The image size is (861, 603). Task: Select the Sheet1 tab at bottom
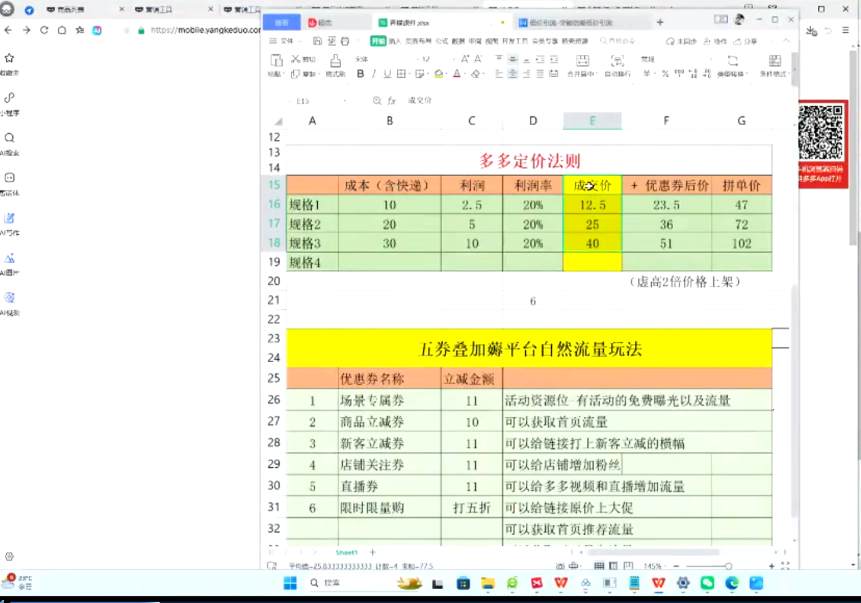coord(347,551)
